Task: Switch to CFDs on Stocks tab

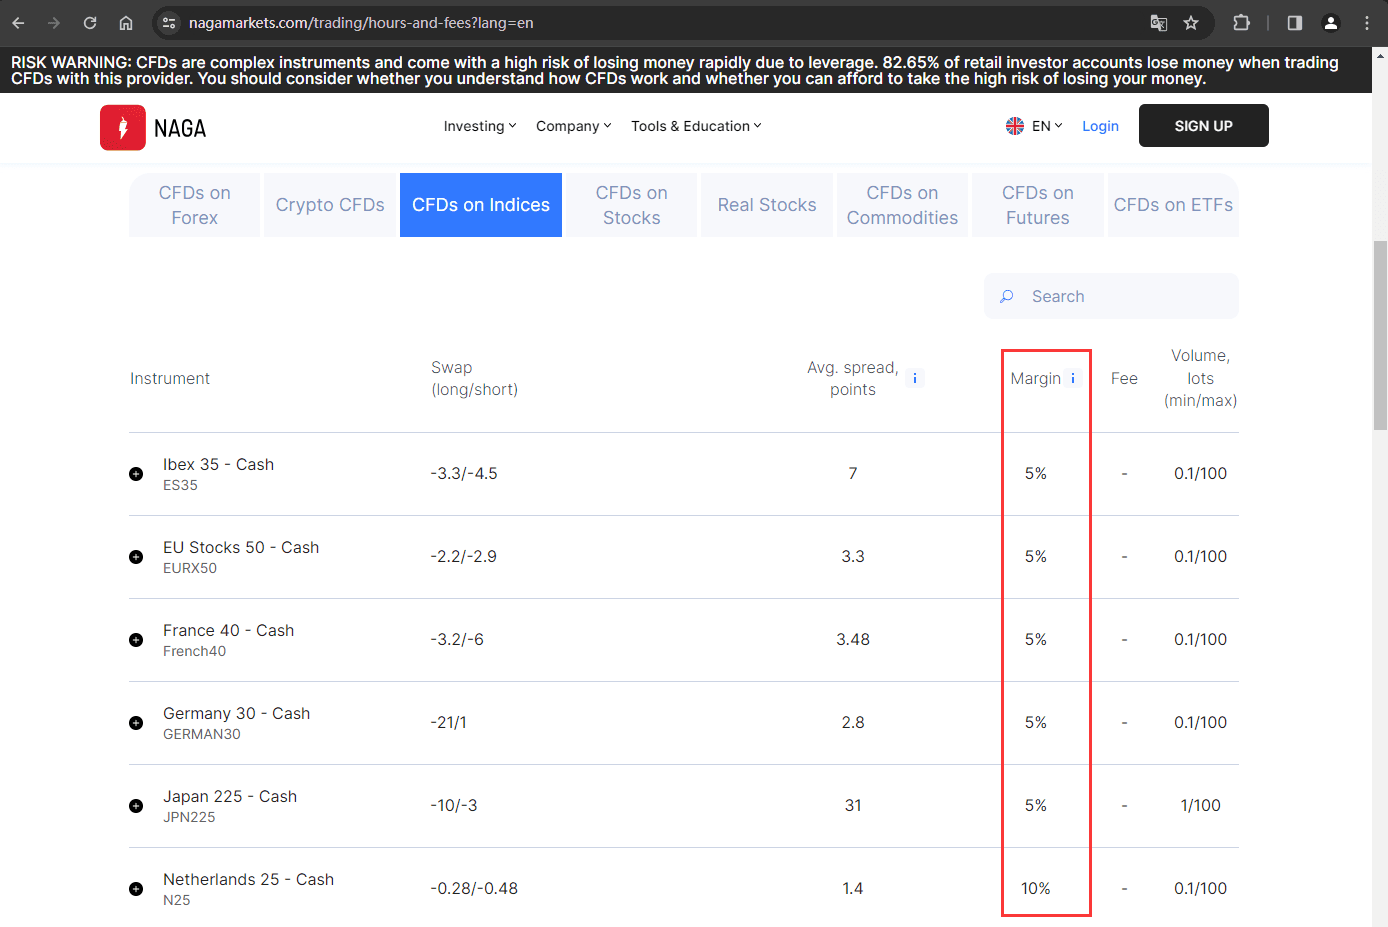Action: [632, 205]
